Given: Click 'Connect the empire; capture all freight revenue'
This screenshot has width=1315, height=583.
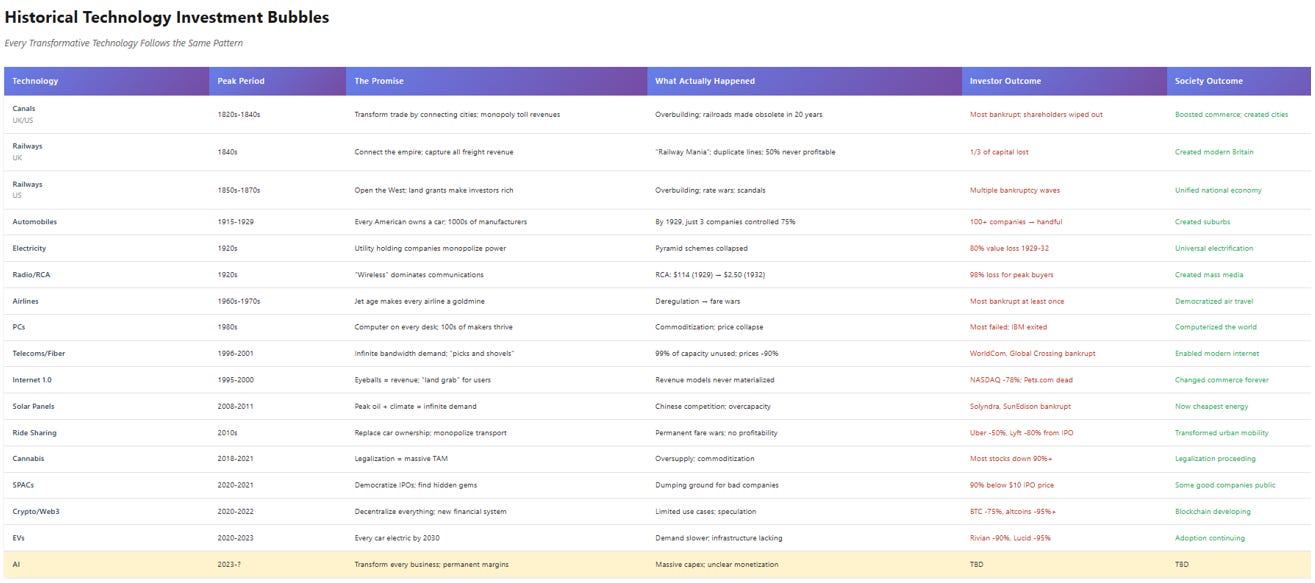Looking at the screenshot, I should (x=433, y=152).
